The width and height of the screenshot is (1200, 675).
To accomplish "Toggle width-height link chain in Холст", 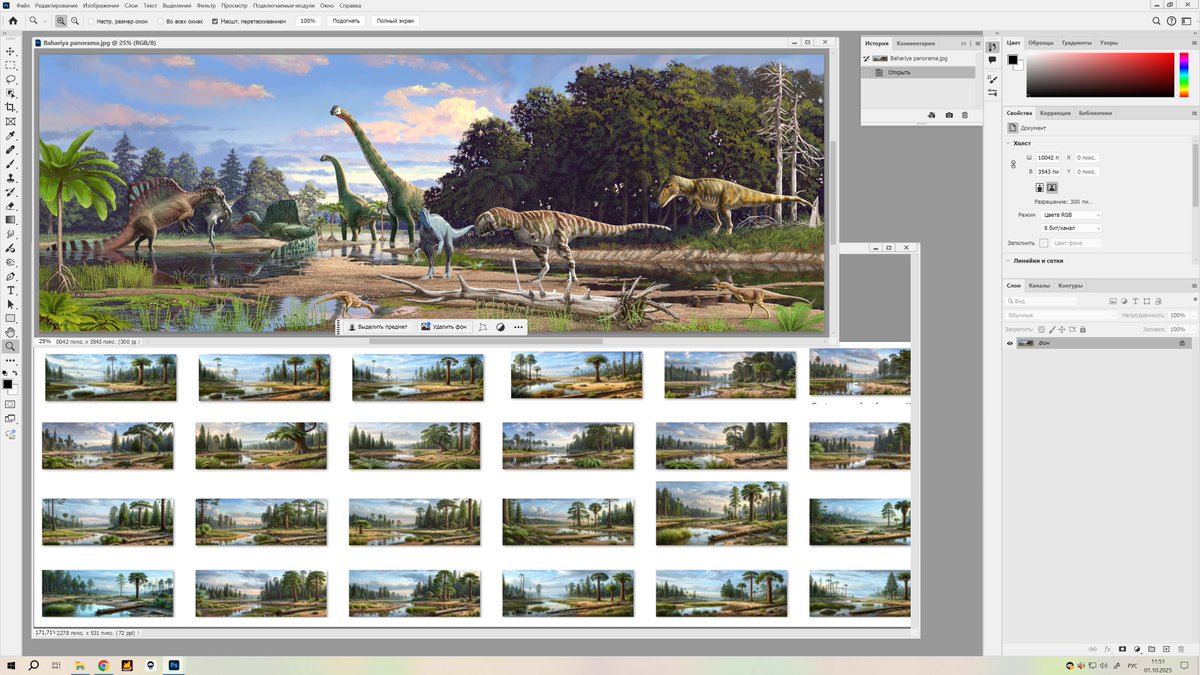I will (x=1013, y=164).
